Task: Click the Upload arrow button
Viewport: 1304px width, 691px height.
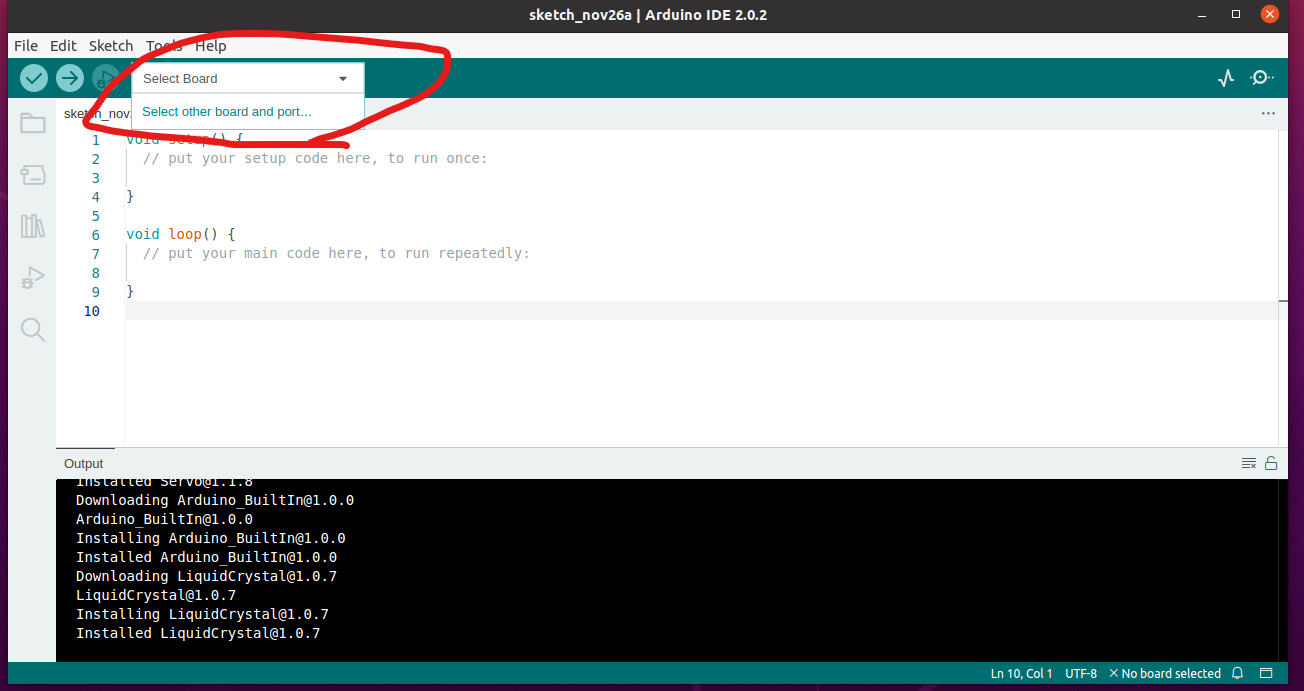Action: tap(69, 78)
